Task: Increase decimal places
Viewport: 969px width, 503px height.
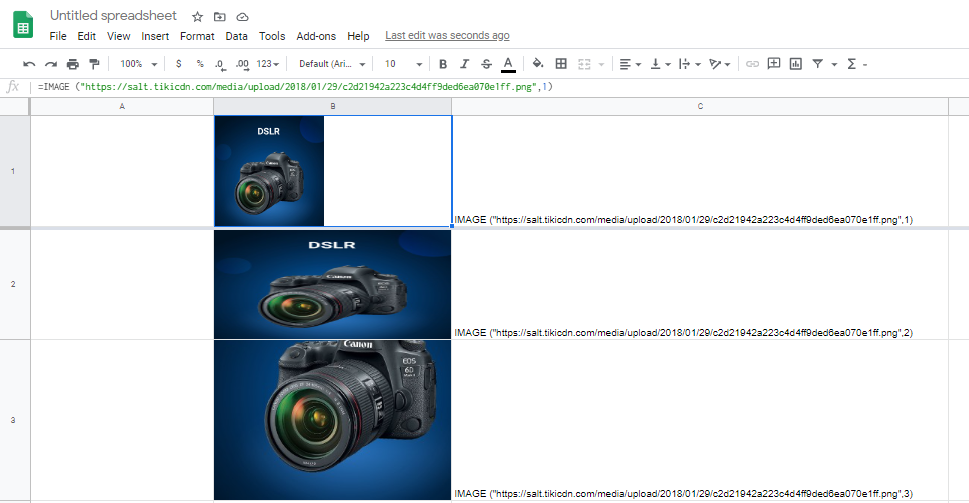Action: point(242,64)
